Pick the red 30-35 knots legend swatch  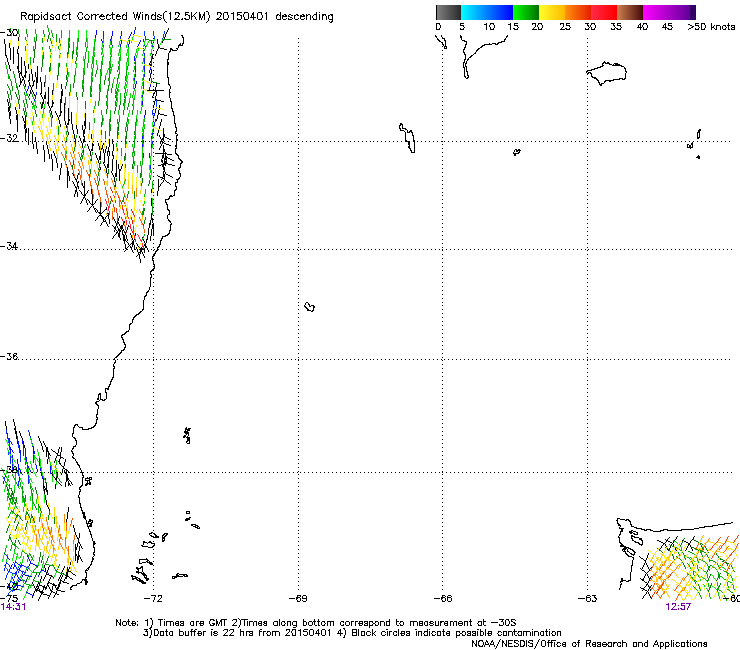[x=604, y=12]
